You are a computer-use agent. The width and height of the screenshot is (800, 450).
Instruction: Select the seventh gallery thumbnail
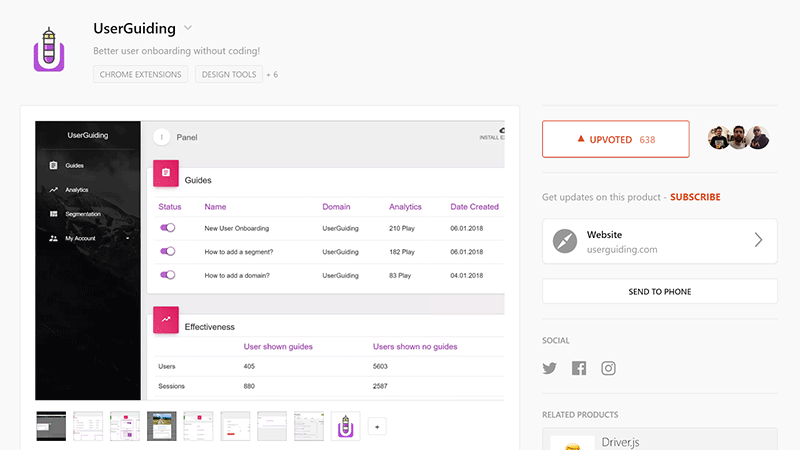point(272,426)
